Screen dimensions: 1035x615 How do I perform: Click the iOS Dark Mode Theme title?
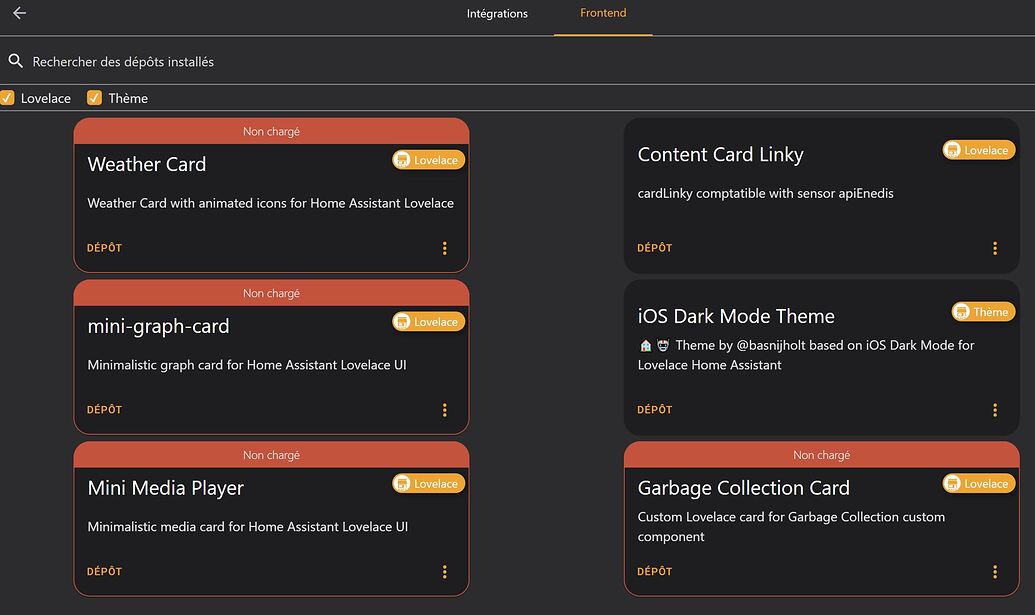pos(736,316)
